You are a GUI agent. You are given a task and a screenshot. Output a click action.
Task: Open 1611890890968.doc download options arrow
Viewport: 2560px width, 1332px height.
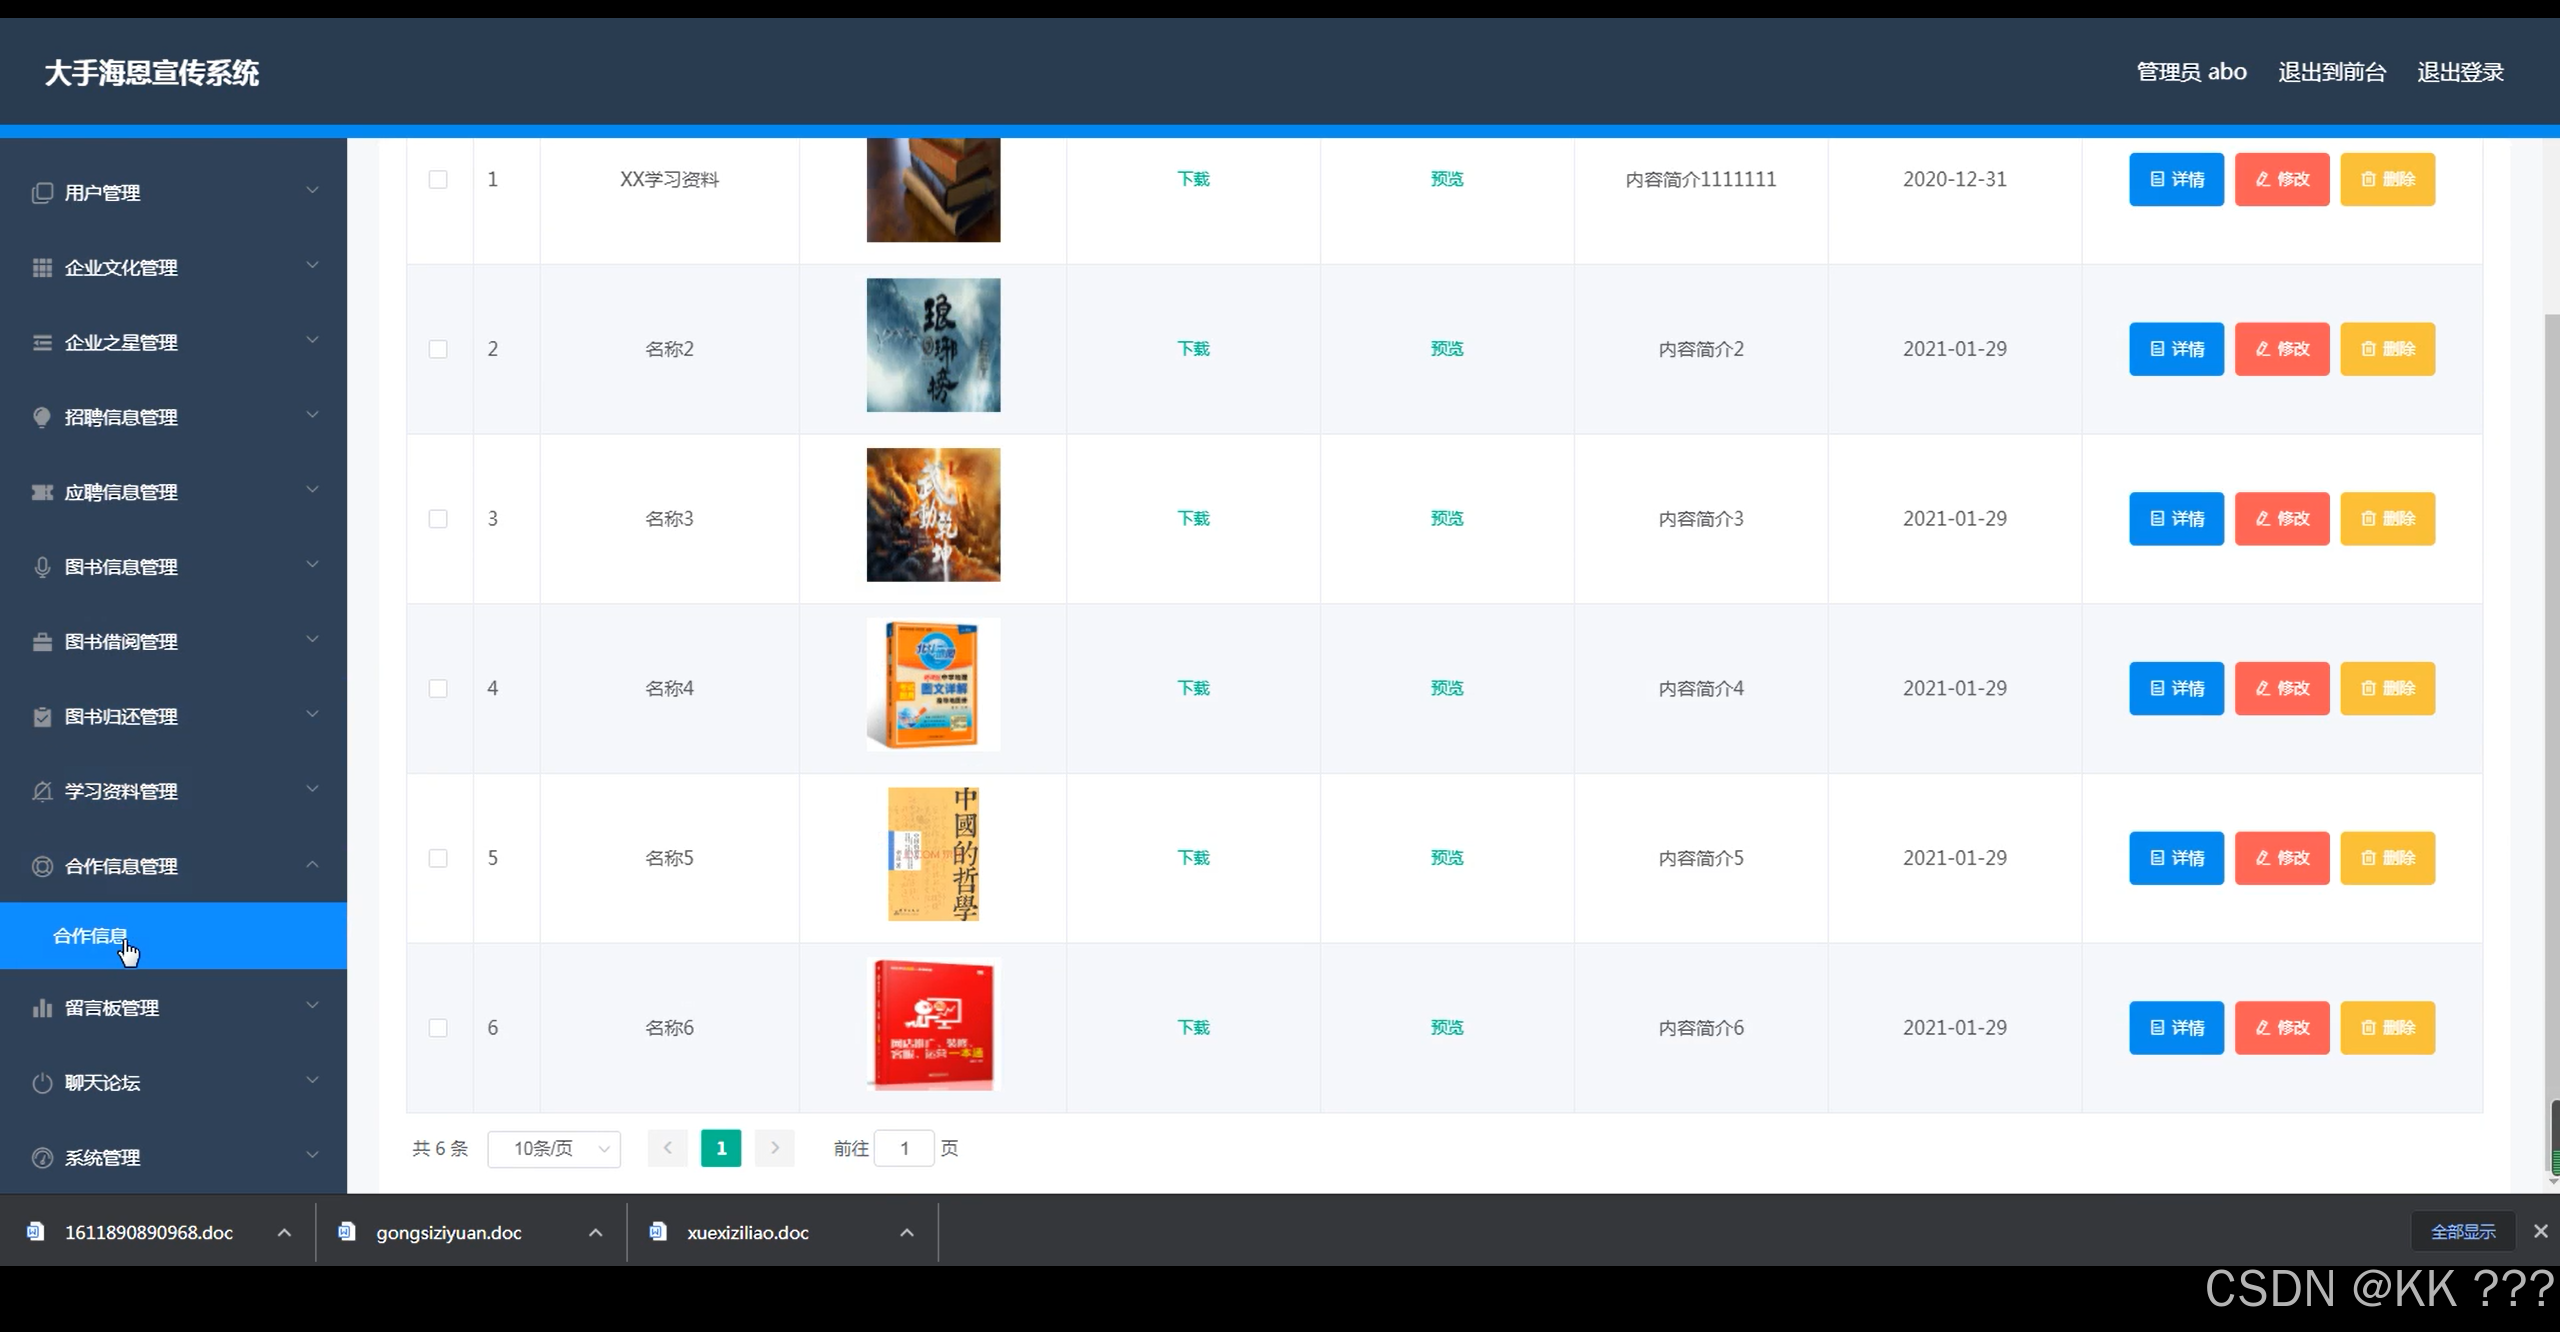click(284, 1232)
